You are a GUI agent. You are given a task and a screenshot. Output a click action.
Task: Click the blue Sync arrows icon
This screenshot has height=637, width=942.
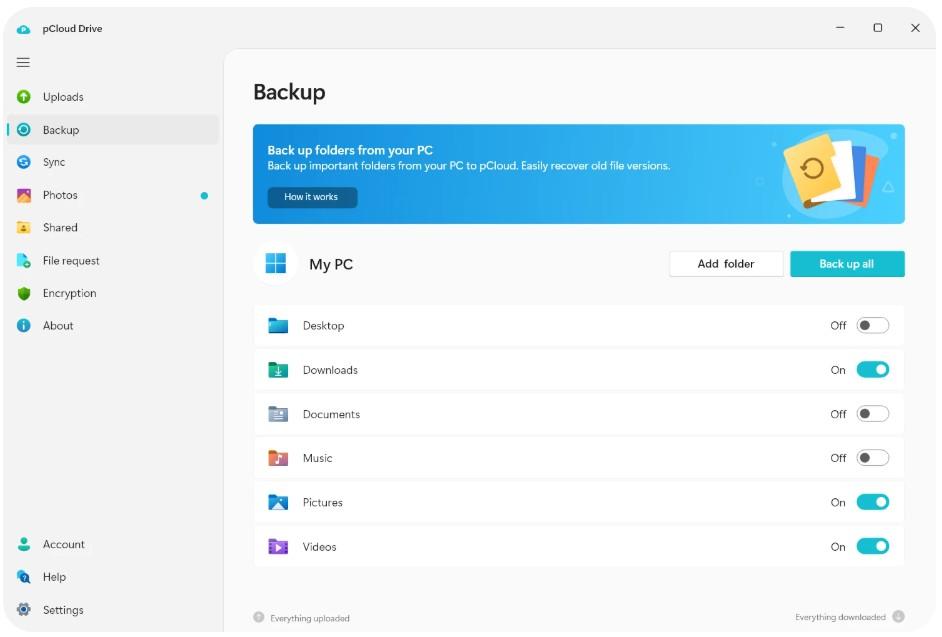pyautogui.click(x=23, y=162)
